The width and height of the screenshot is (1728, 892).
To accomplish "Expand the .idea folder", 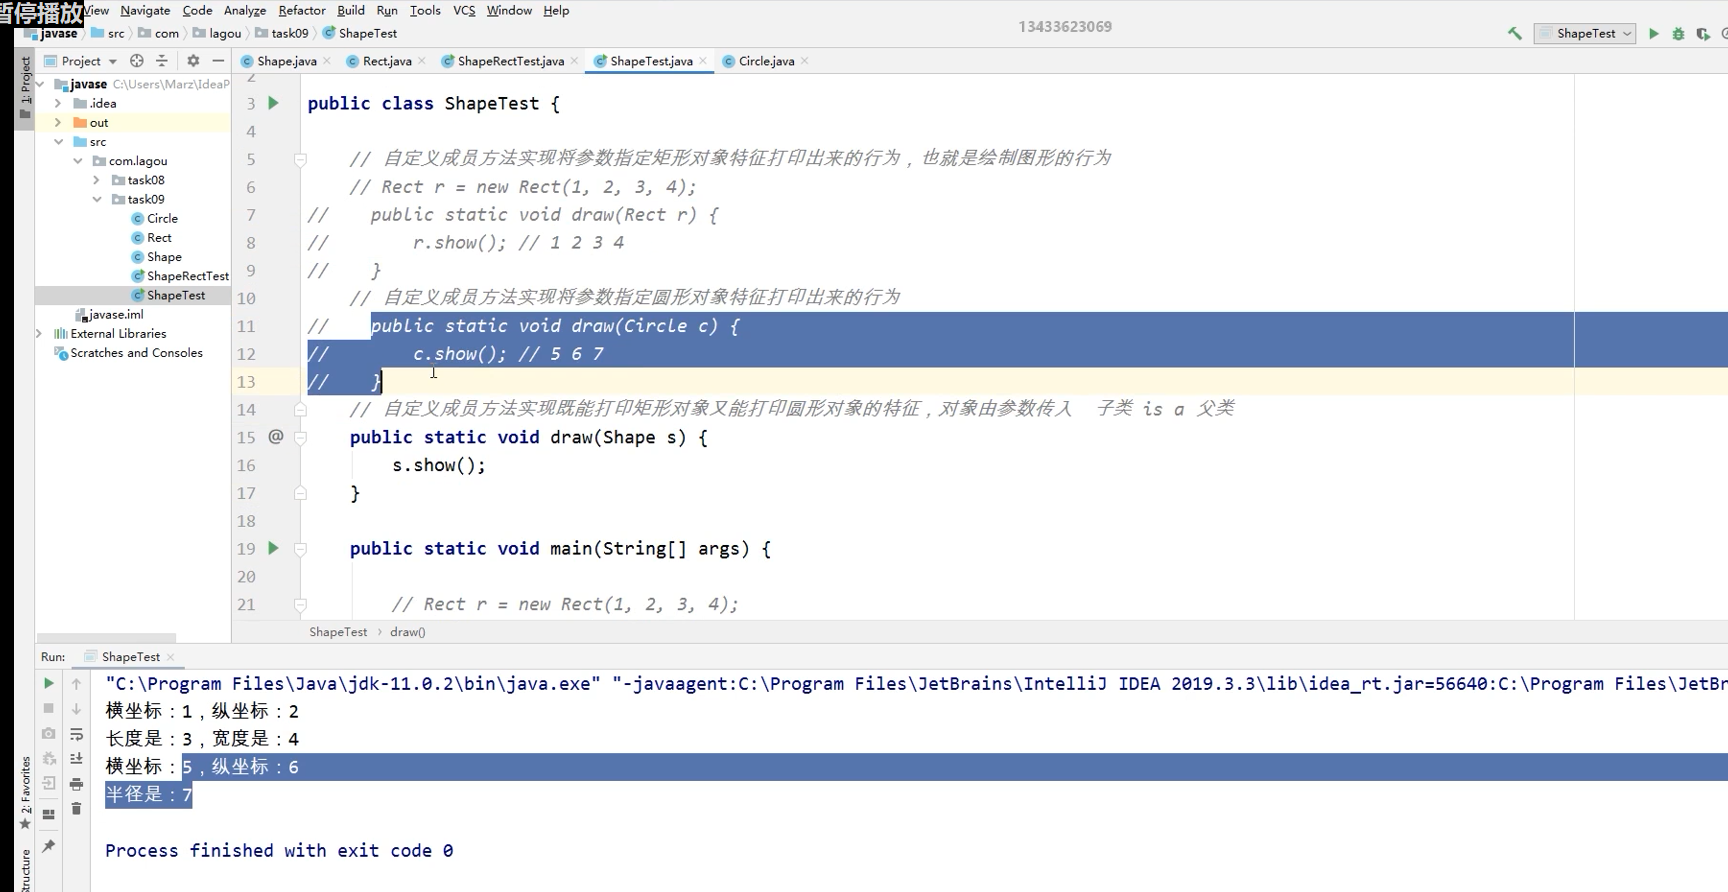I will pos(58,103).
